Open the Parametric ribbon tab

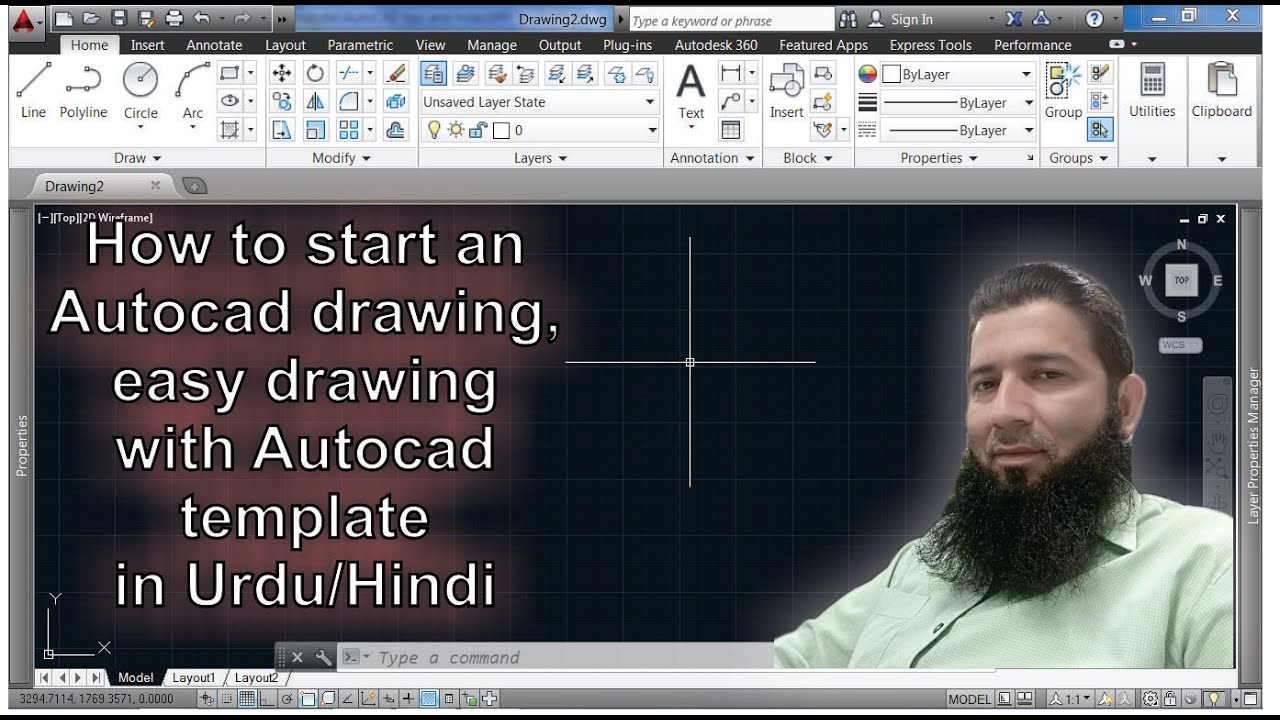click(360, 45)
